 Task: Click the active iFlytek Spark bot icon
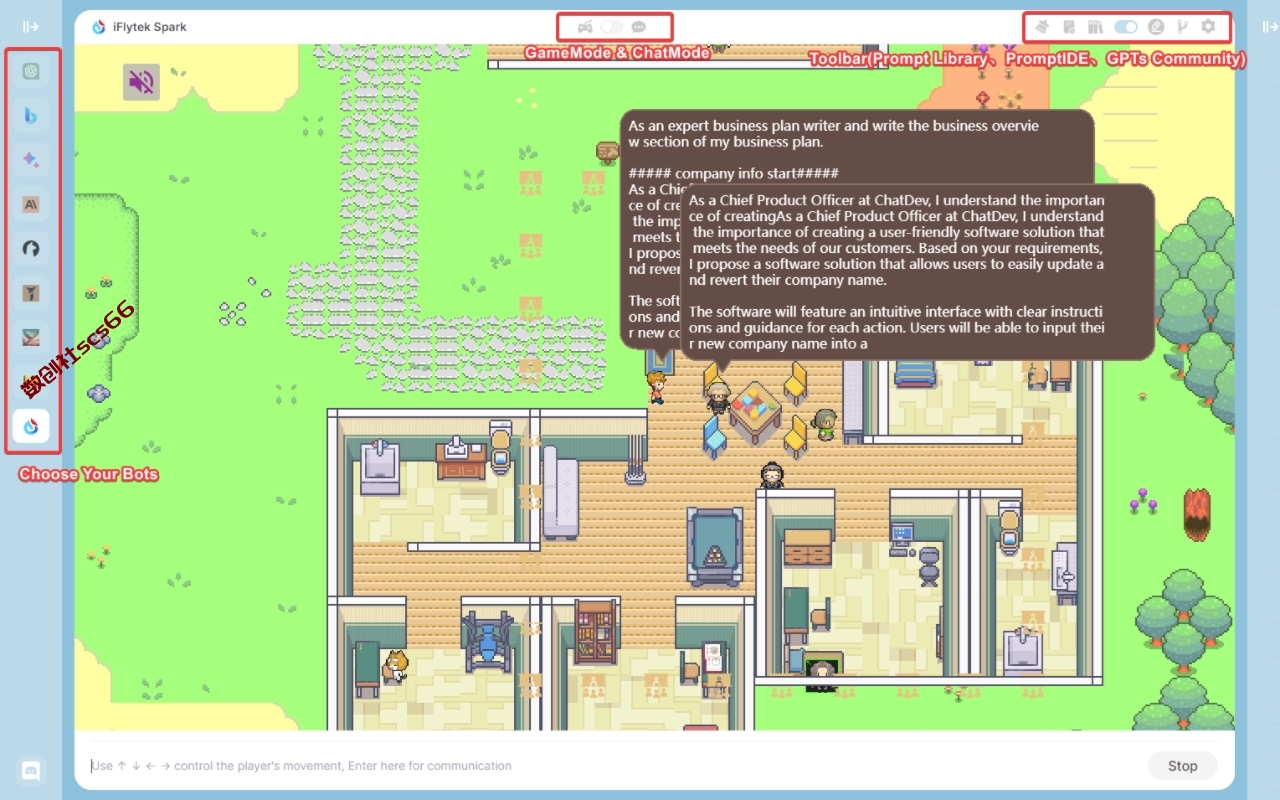31,427
